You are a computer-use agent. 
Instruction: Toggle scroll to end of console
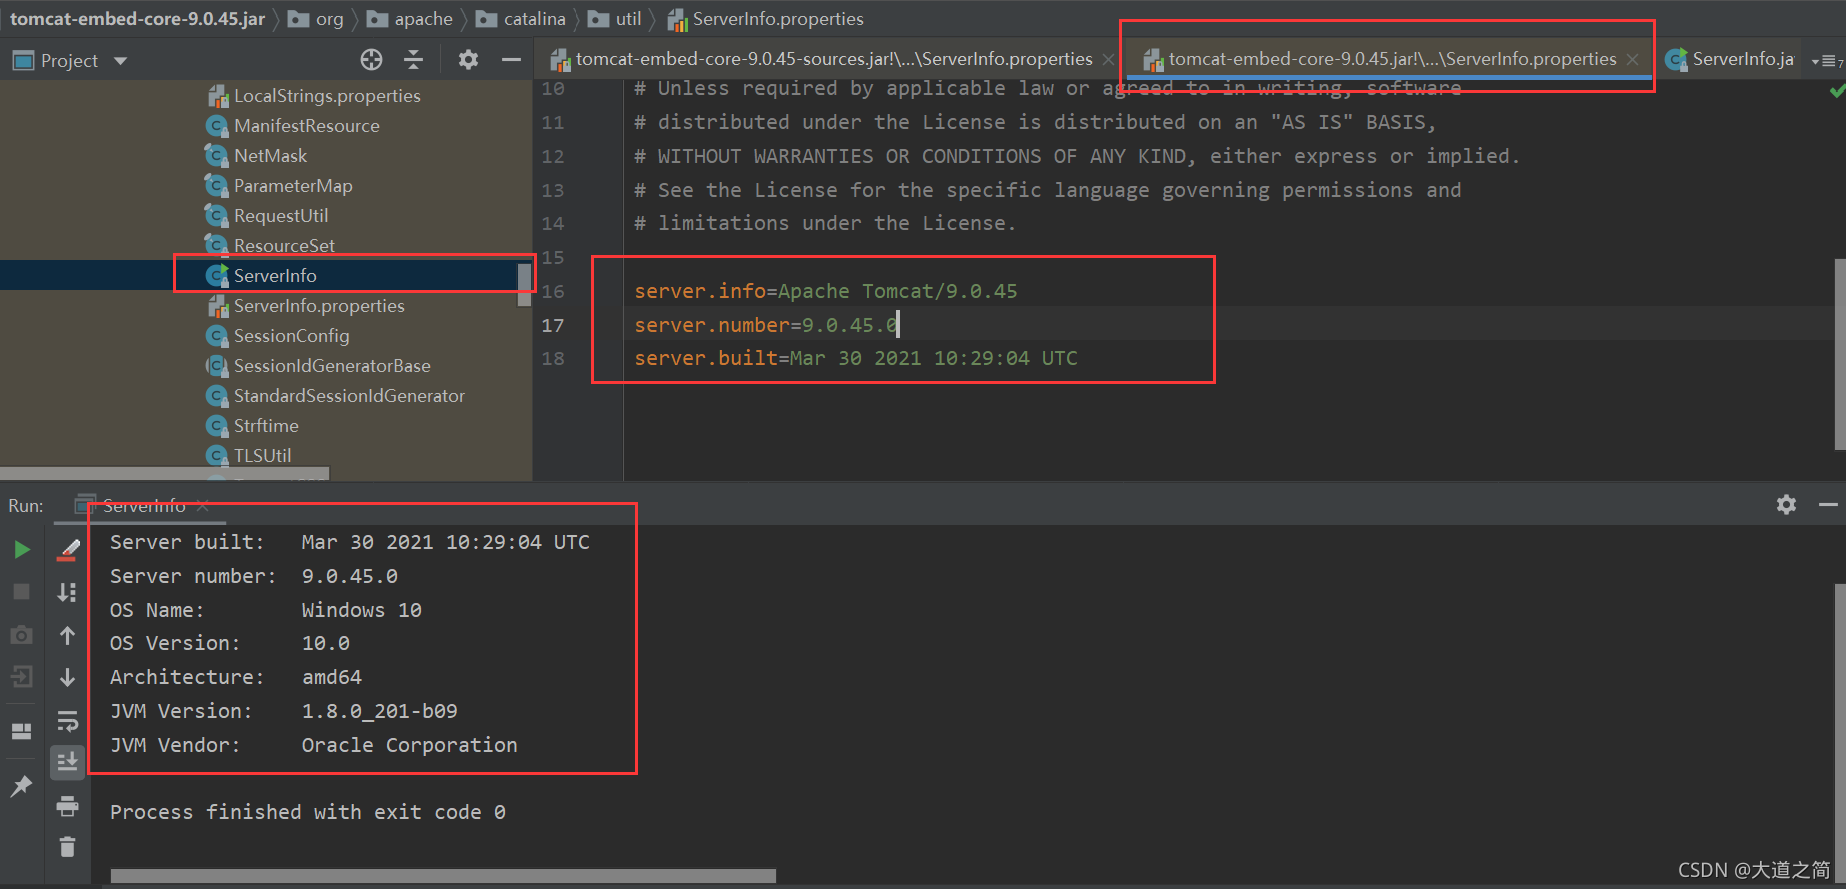tap(67, 762)
